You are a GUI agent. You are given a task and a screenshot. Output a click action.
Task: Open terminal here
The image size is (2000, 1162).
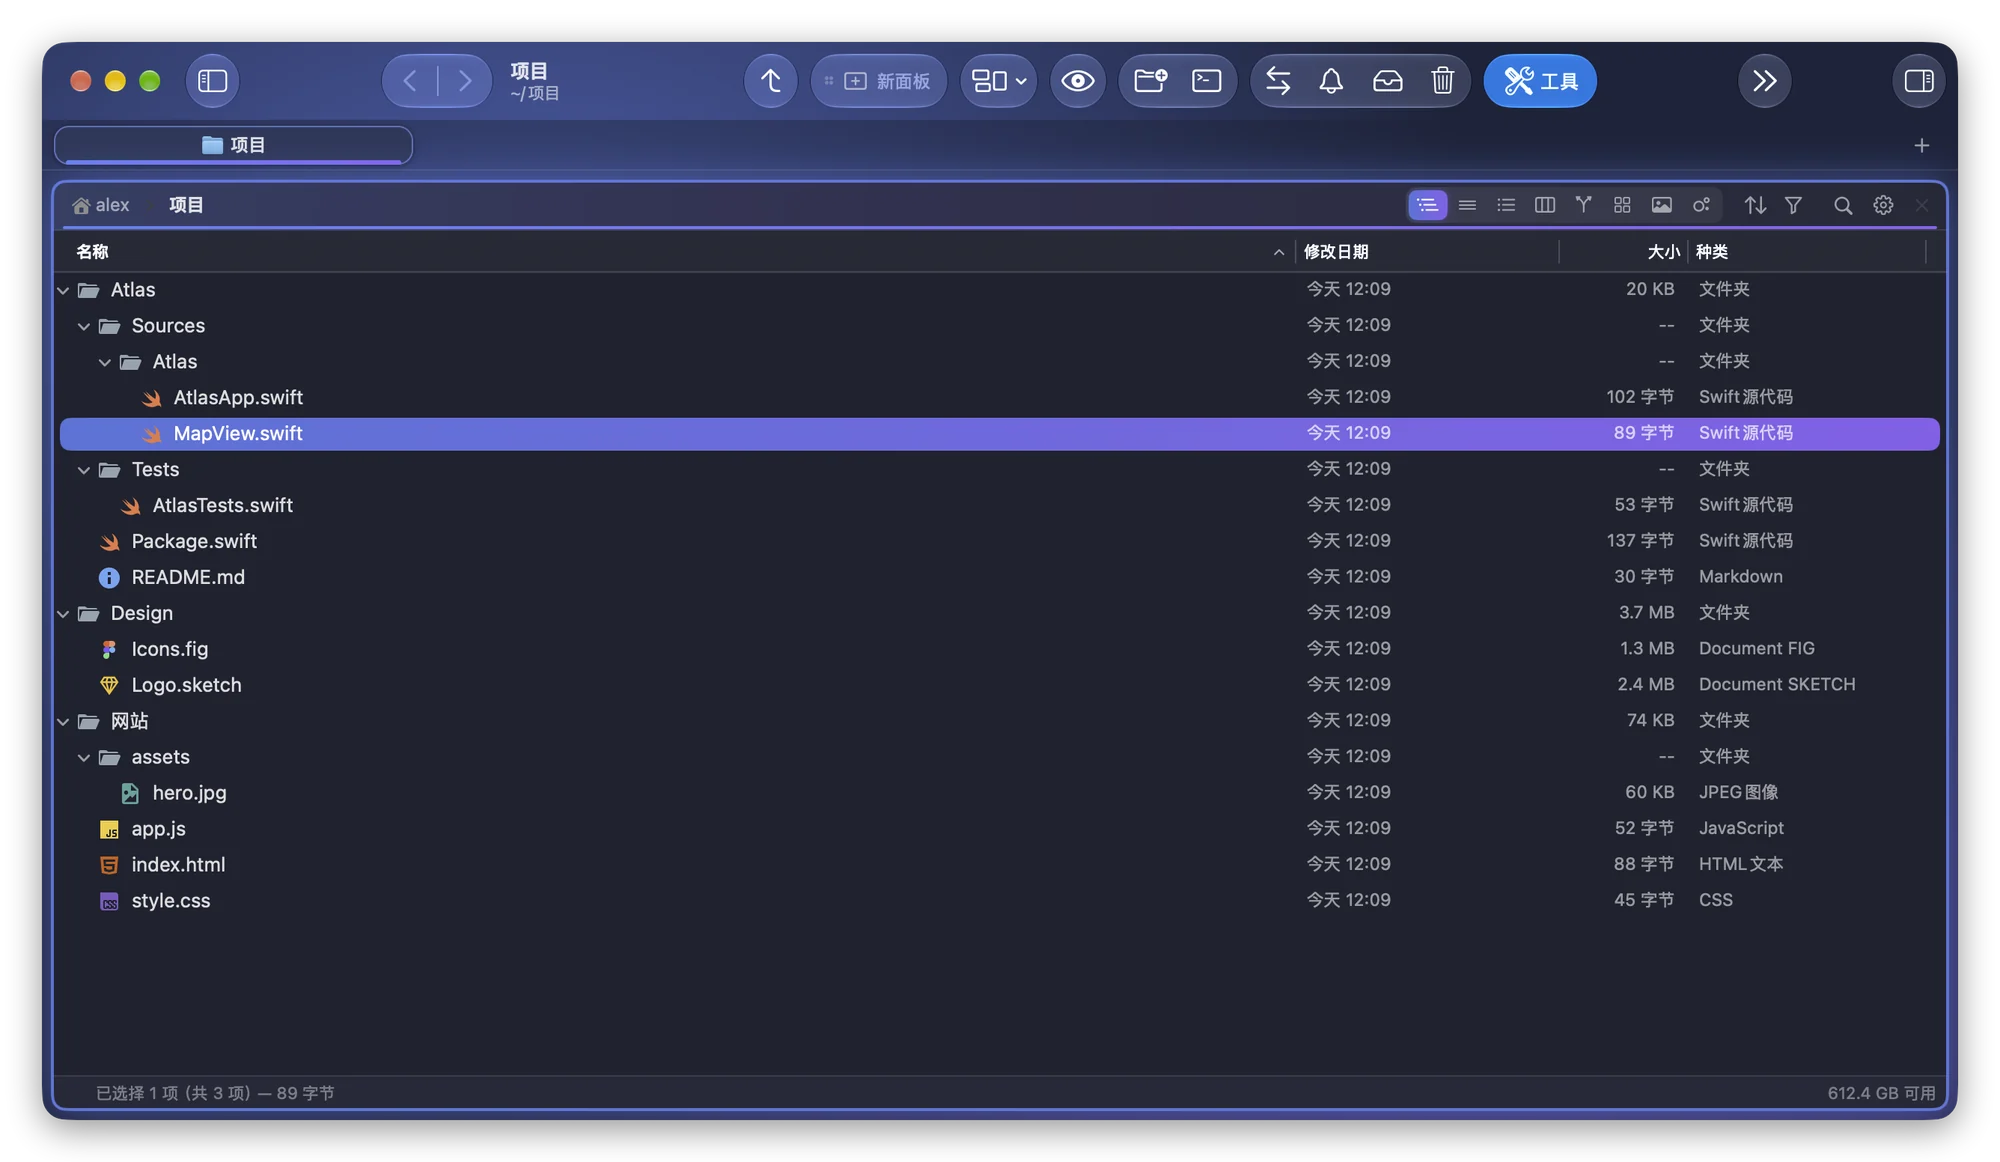[x=1207, y=81]
